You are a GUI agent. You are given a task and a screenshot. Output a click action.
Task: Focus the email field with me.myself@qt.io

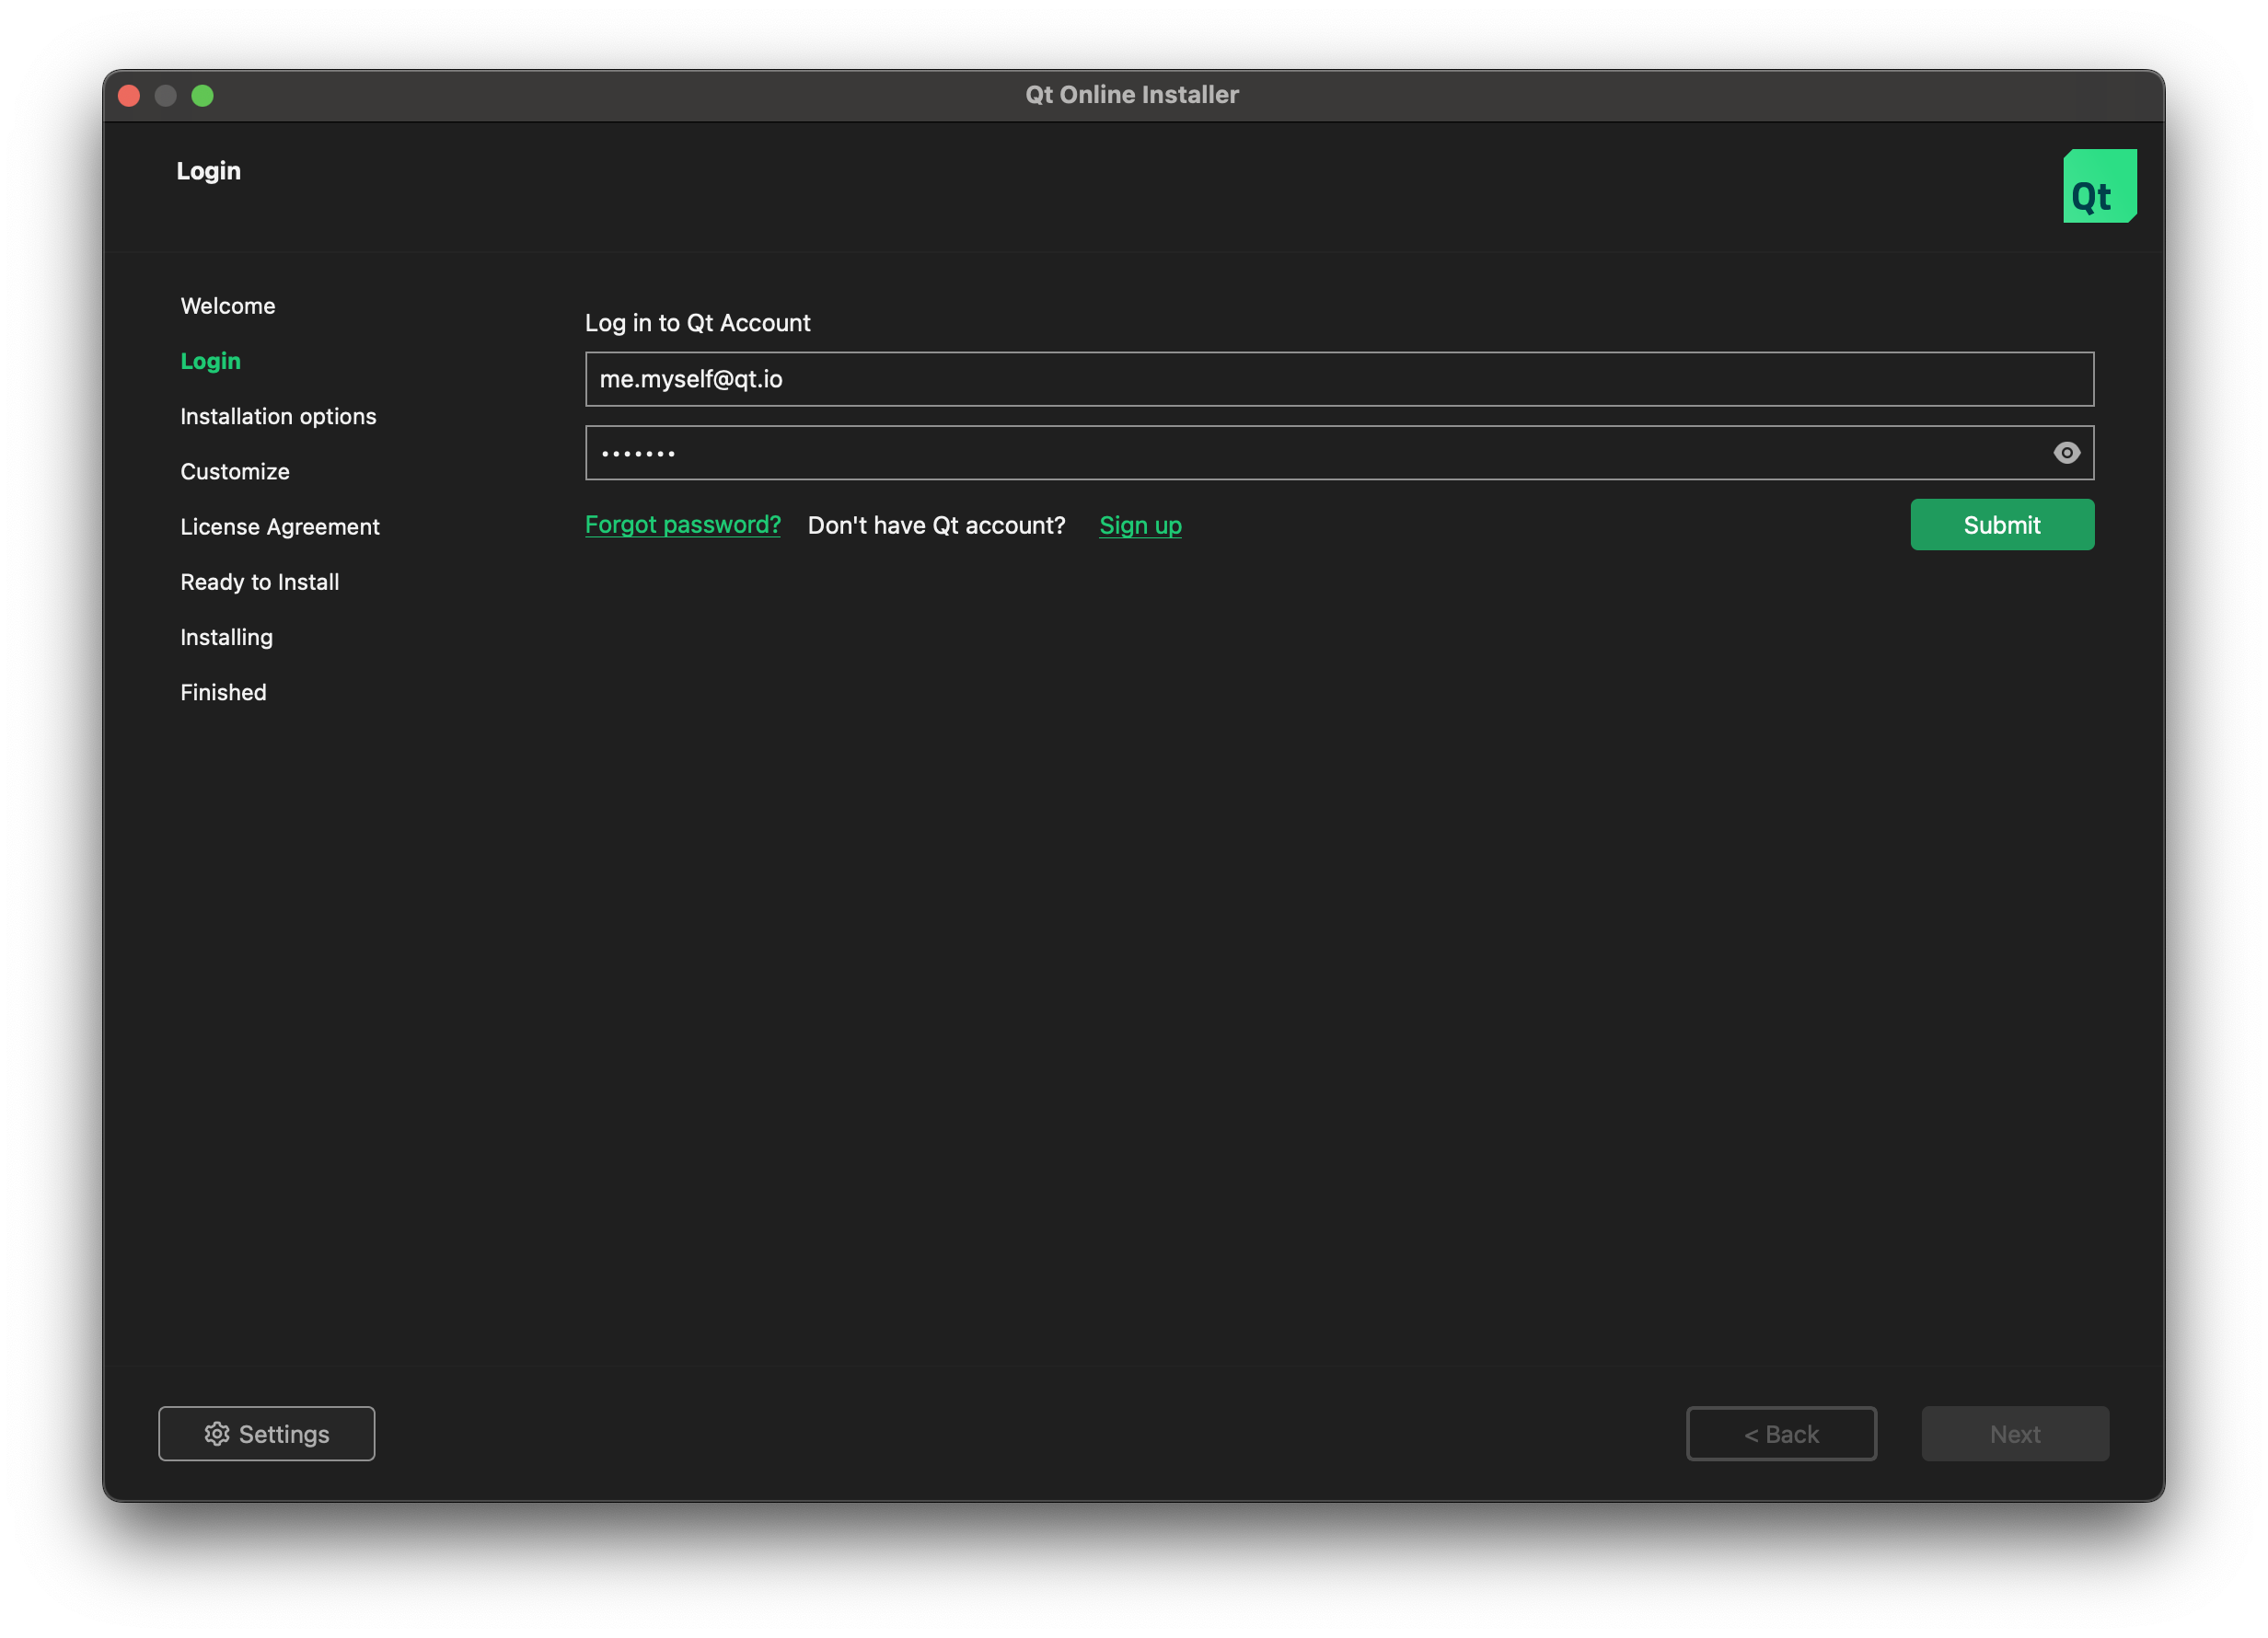pyautogui.click(x=1339, y=379)
